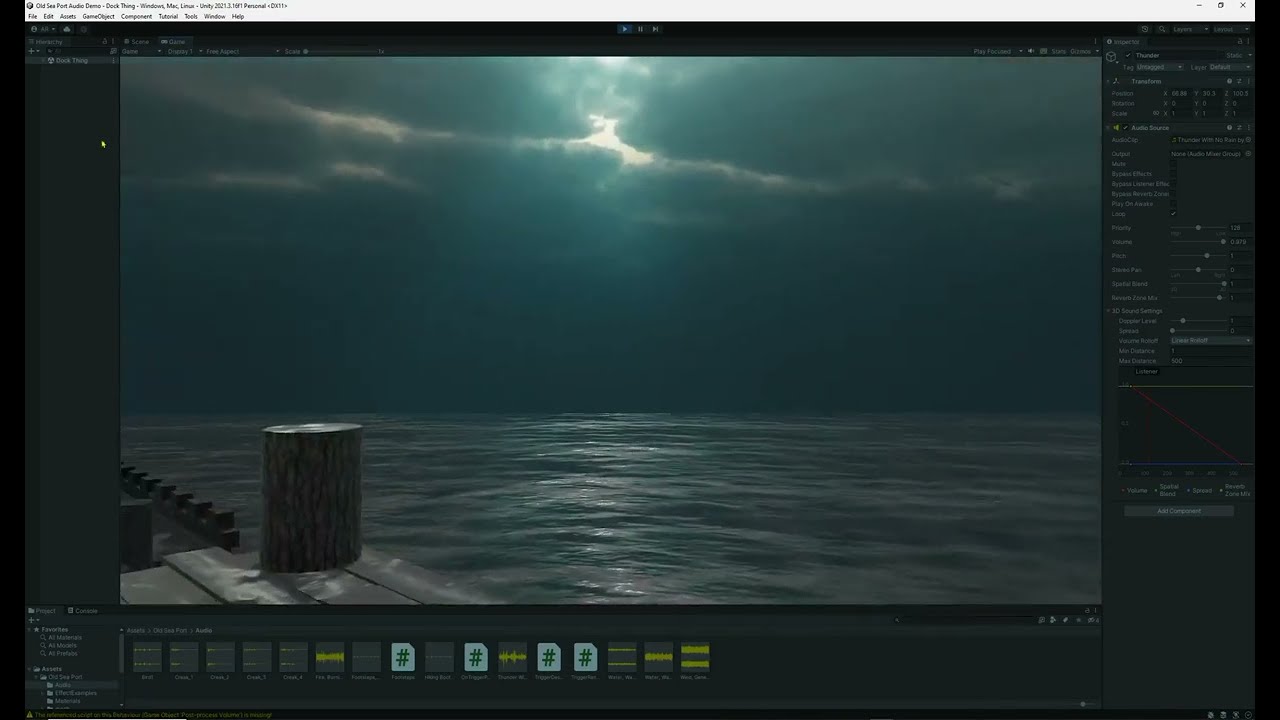Switch to the Console tab
1280x720 pixels.
(83, 611)
